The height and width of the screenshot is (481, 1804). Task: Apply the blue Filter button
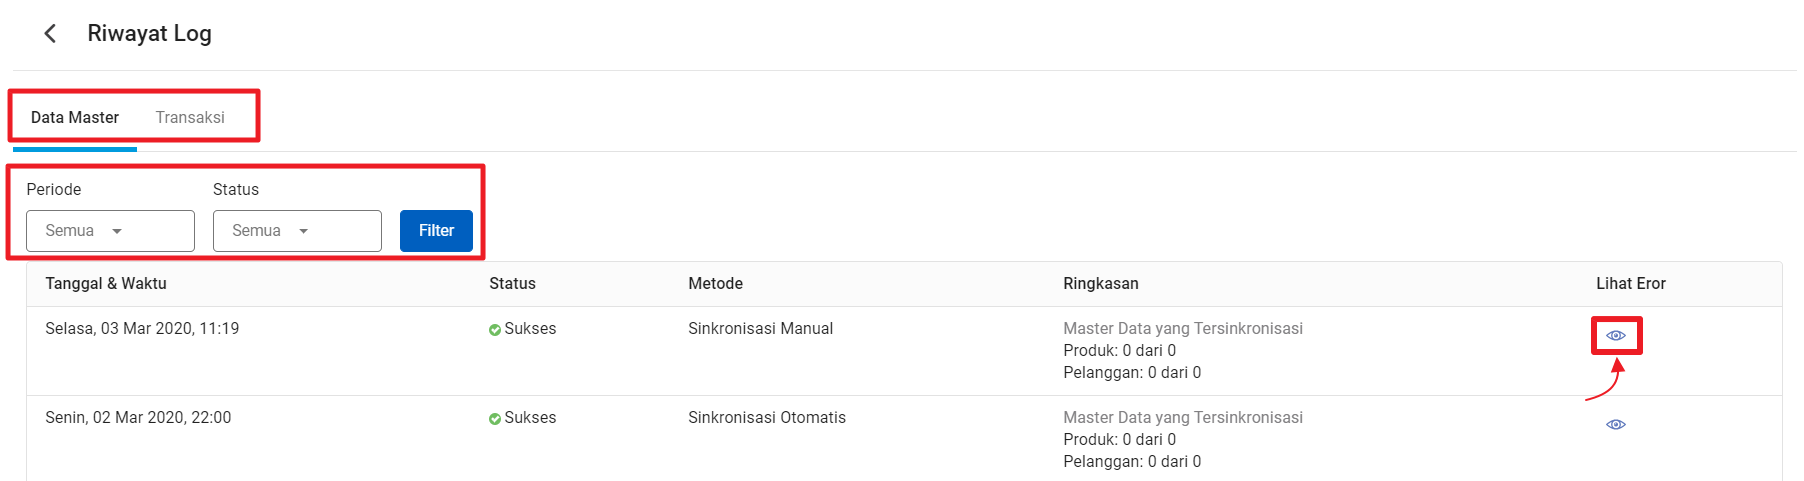(436, 231)
